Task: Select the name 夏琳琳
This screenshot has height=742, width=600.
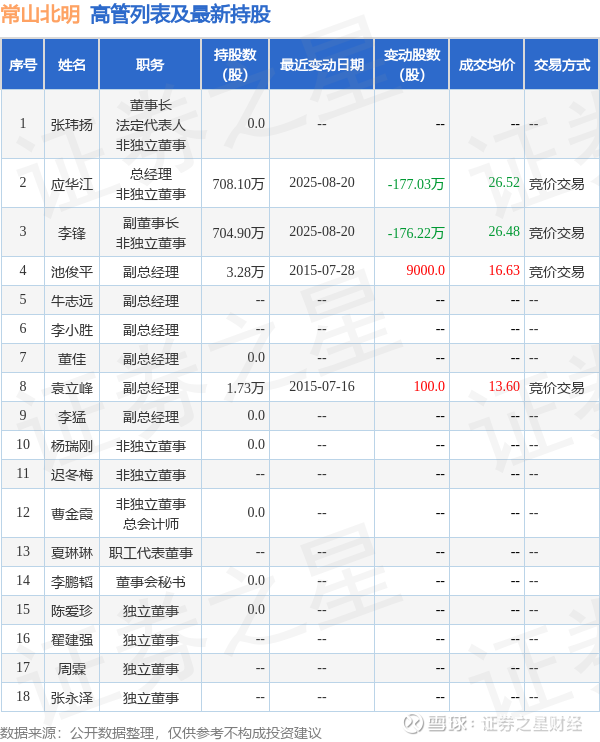Action: [72, 553]
